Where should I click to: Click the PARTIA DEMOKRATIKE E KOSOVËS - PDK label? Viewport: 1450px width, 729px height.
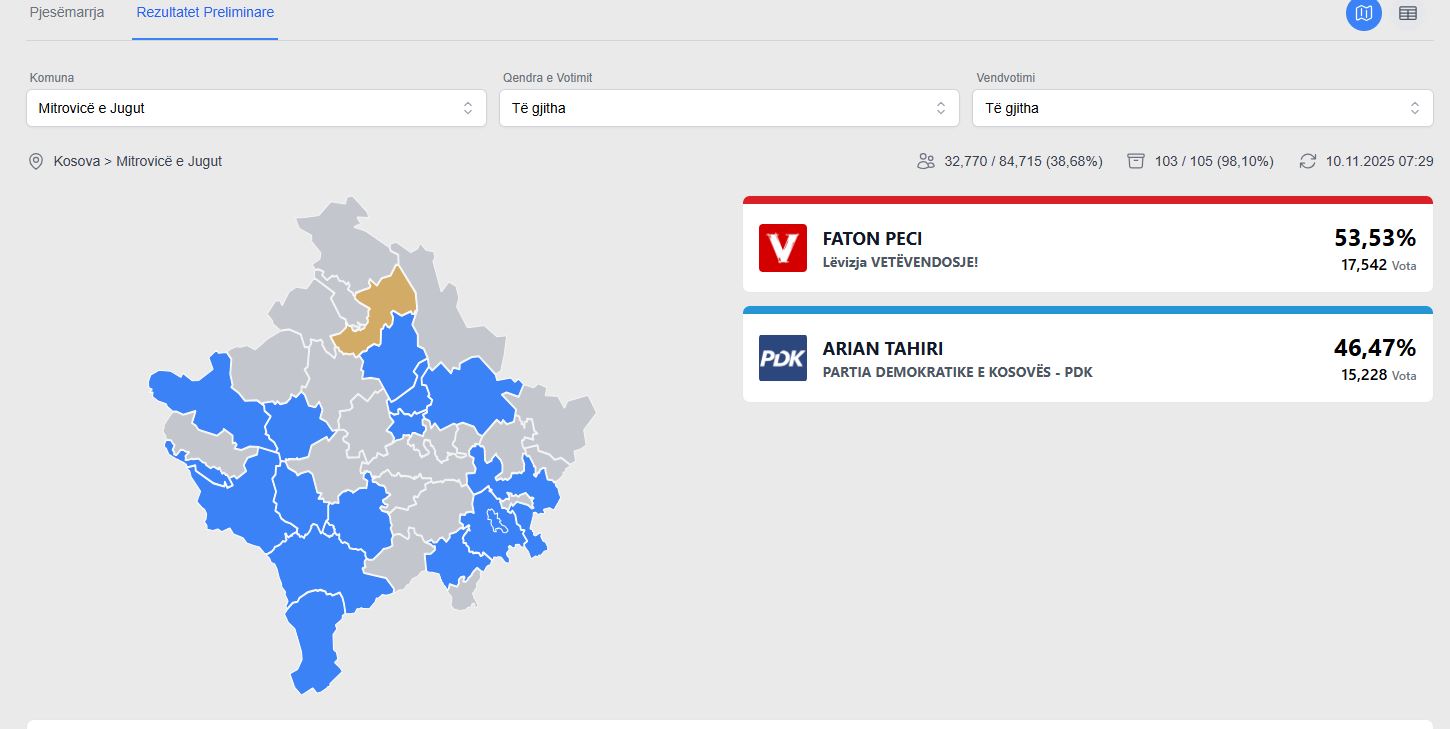coord(957,372)
